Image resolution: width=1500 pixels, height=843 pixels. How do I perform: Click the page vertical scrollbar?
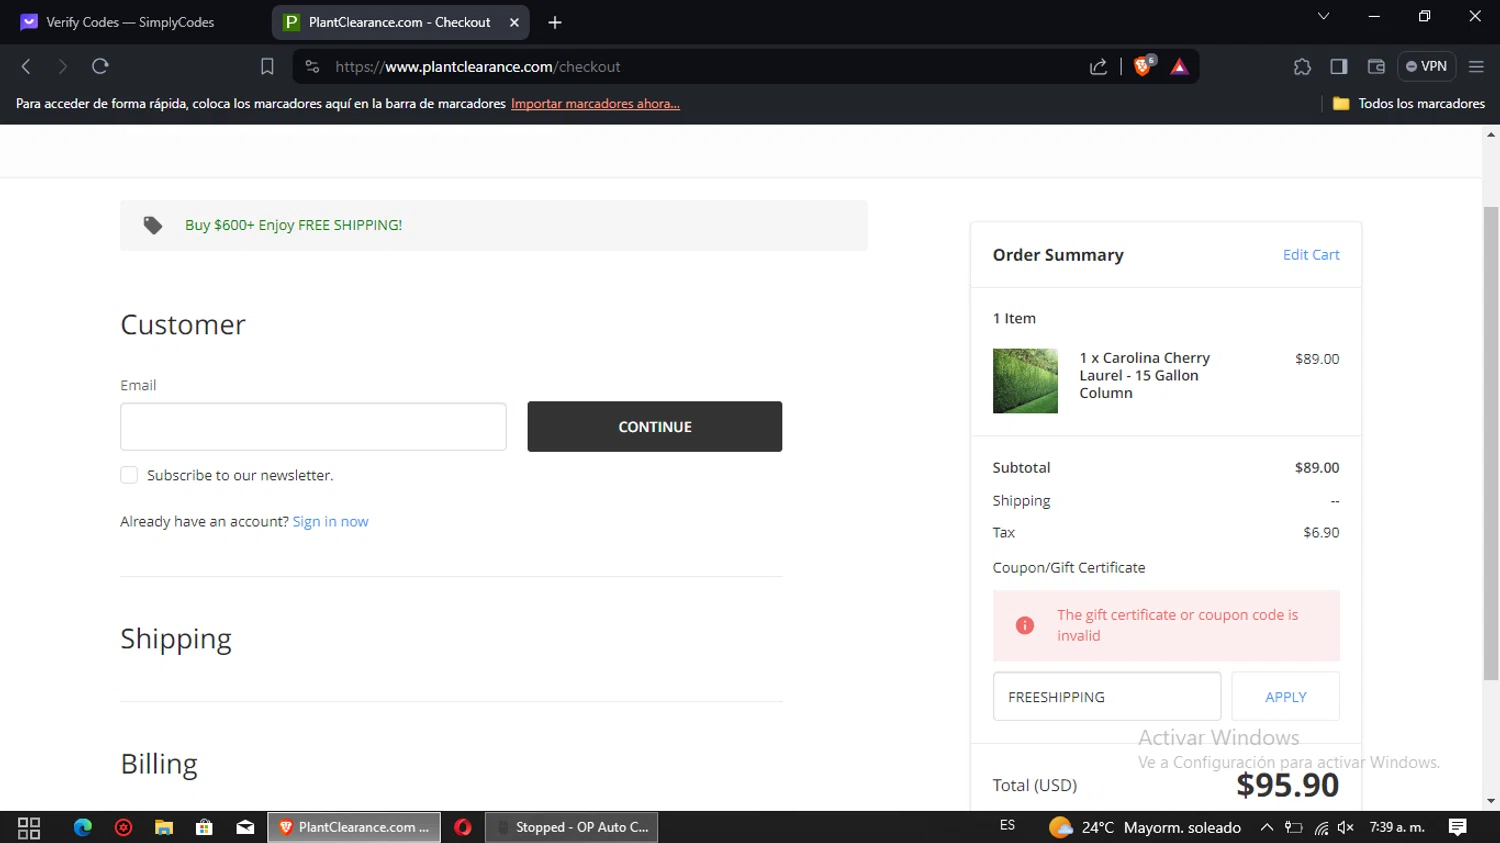(1491, 443)
